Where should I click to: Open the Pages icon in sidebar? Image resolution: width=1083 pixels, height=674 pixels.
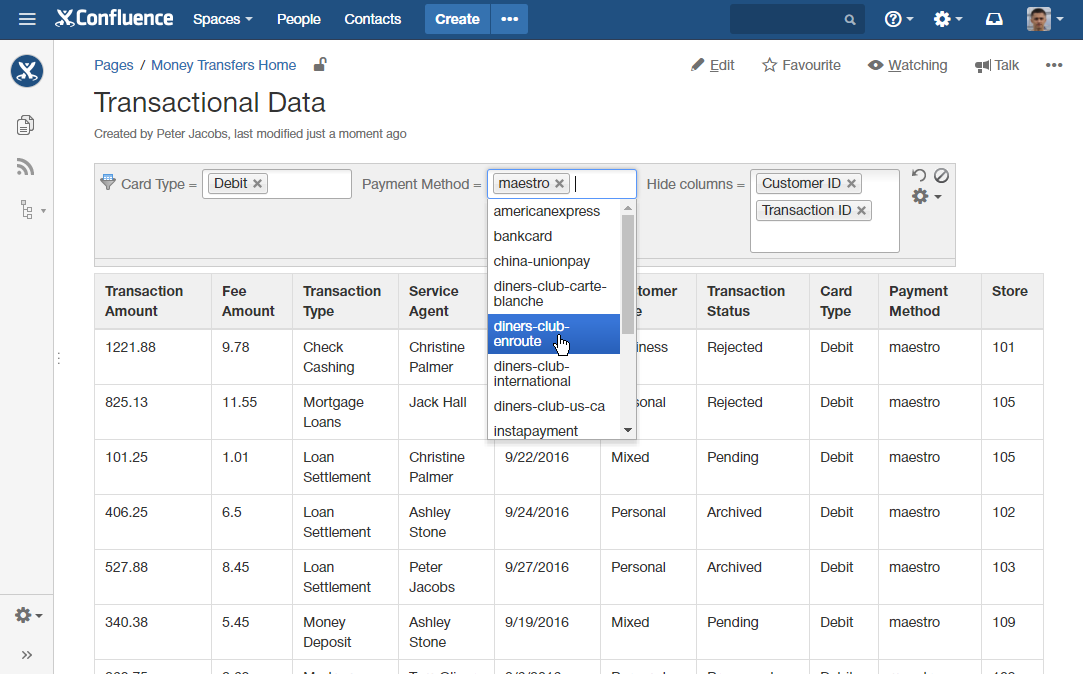[26, 125]
